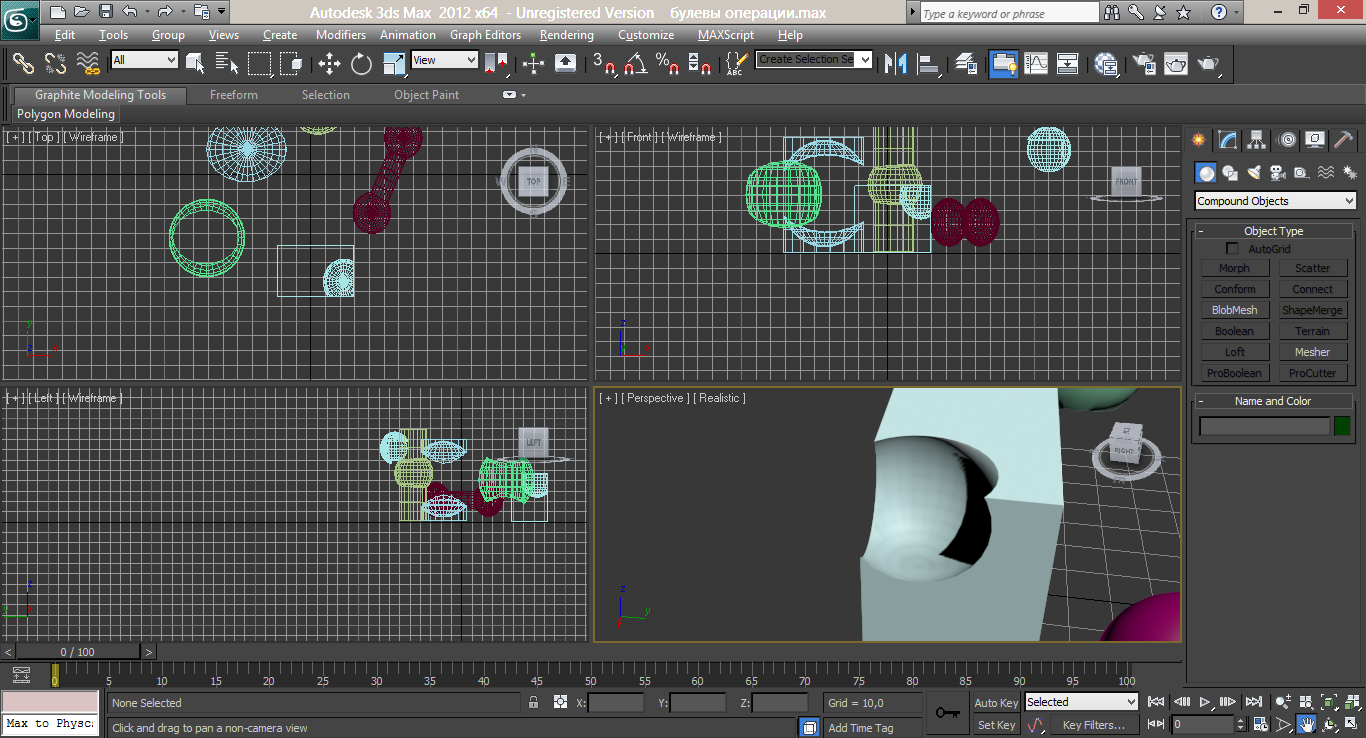The height and width of the screenshot is (738, 1366).
Task: Click the object name input field
Action: 1265,426
